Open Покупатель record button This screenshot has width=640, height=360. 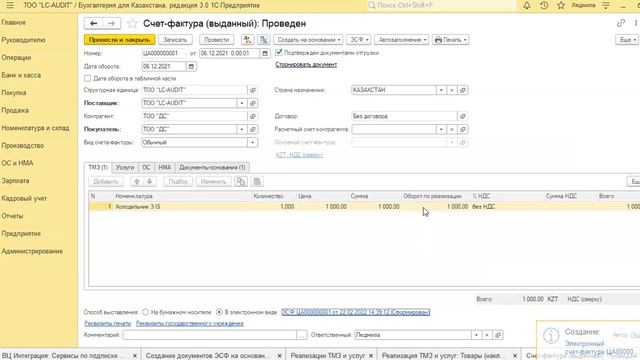pos(253,129)
